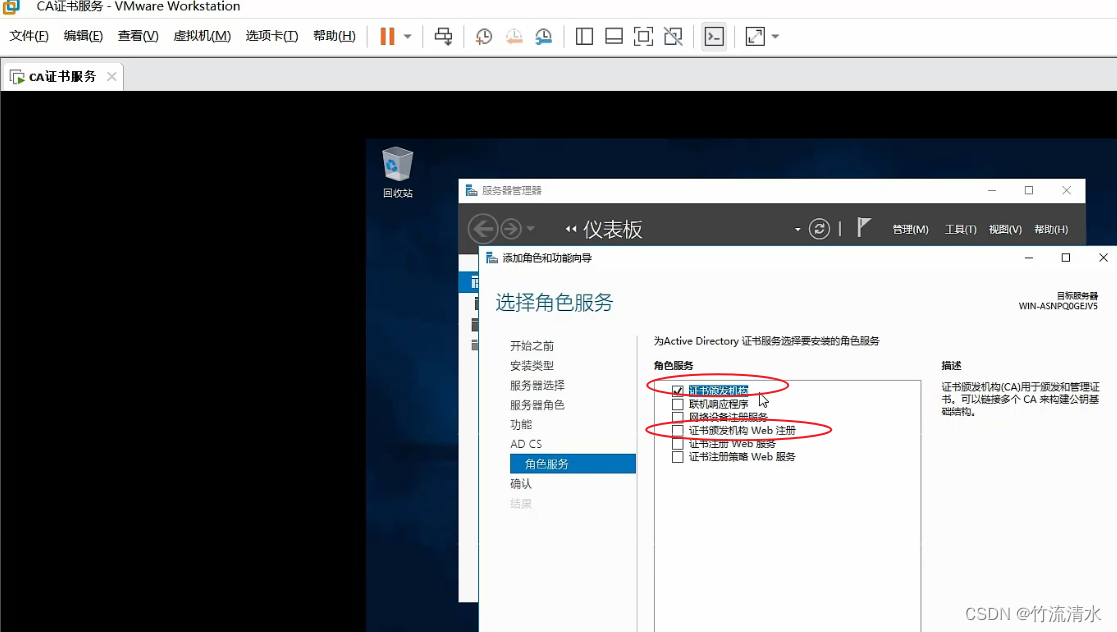The width and height of the screenshot is (1117, 632).
Task: Minimize the 添加角色和功能向导 window
Action: 1029,257
